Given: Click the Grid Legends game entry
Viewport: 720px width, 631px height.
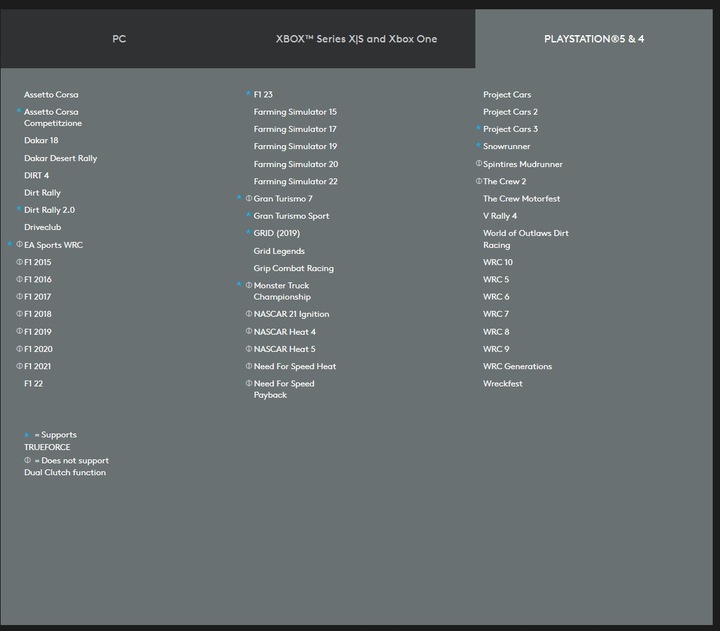Looking at the screenshot, I should (x=279, y=251).
